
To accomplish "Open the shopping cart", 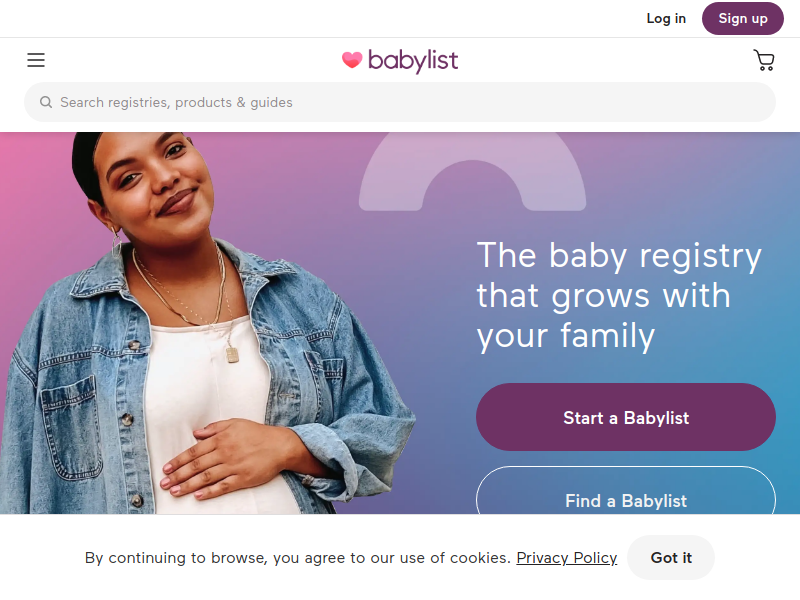I will (x=764, y=60).
